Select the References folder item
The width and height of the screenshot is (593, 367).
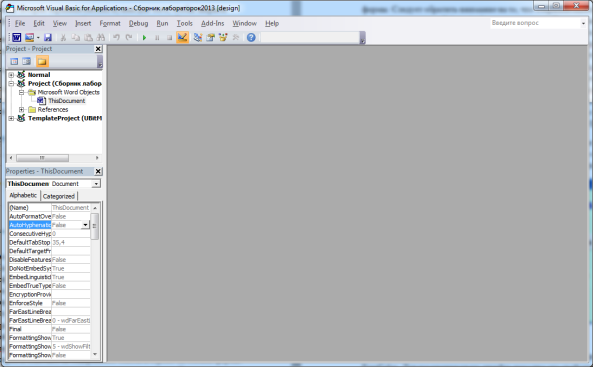(53, 110)
